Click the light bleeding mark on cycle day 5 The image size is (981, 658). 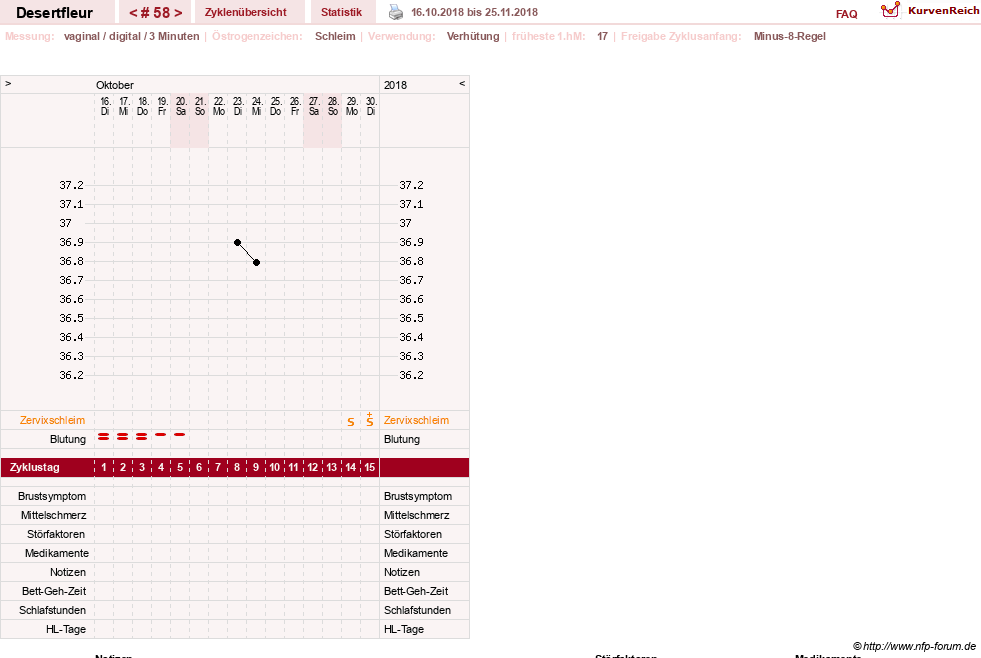[180, 434]
